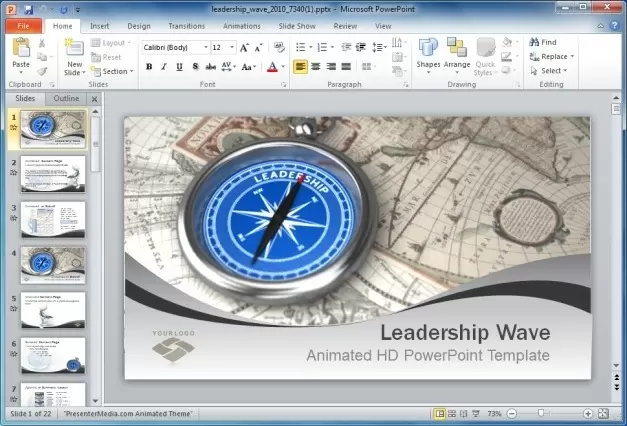Click the Find button in Editing group
Image resolution: width=627 pixels, height=426 pixels.
543,42
